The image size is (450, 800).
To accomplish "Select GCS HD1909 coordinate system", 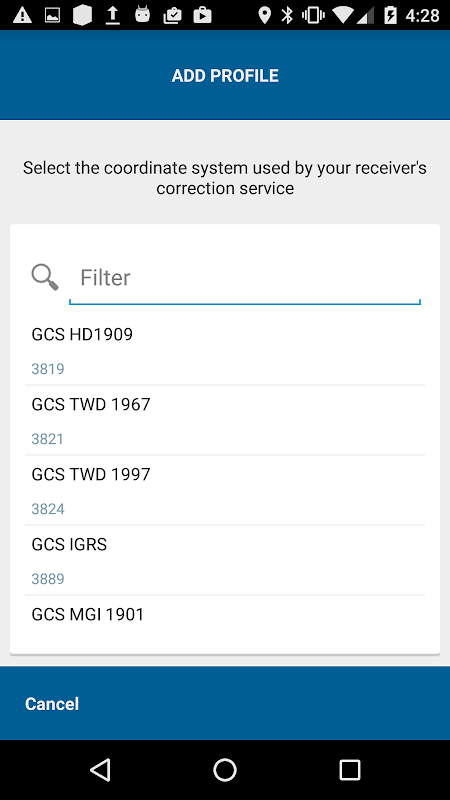I will click(225, 351).
